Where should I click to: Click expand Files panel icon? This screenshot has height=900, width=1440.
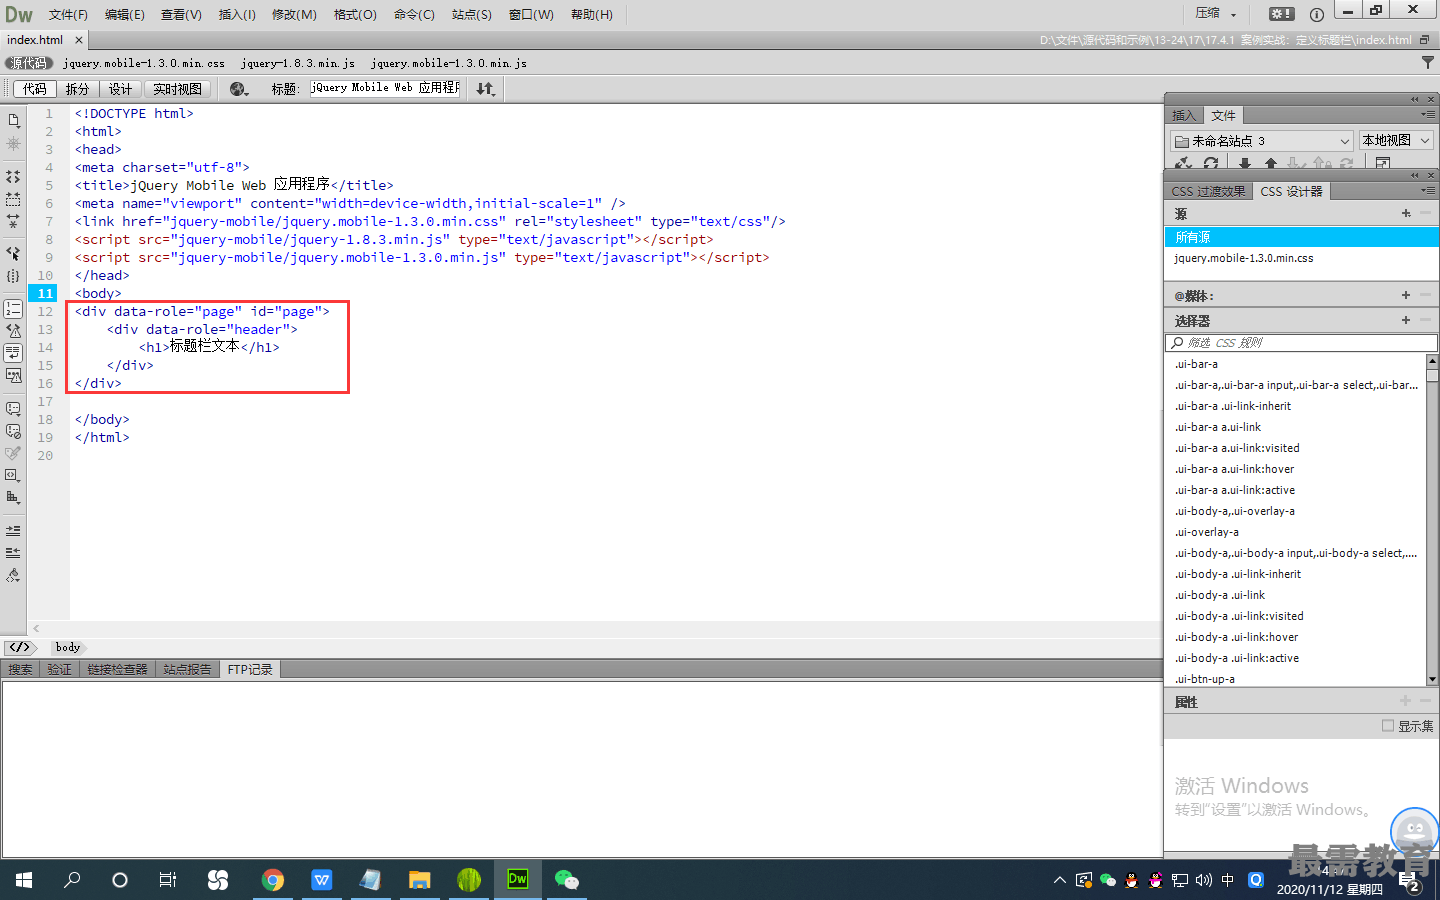[x=1383, y=163]
